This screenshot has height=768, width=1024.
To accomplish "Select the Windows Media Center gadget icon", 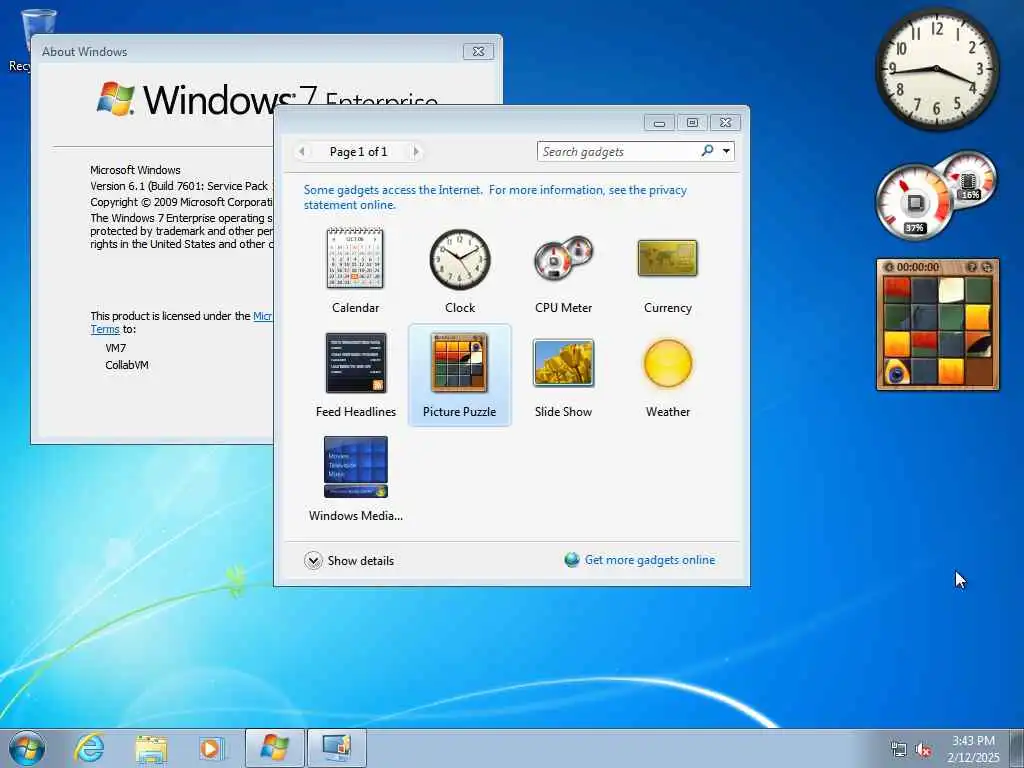I will 356,467.
